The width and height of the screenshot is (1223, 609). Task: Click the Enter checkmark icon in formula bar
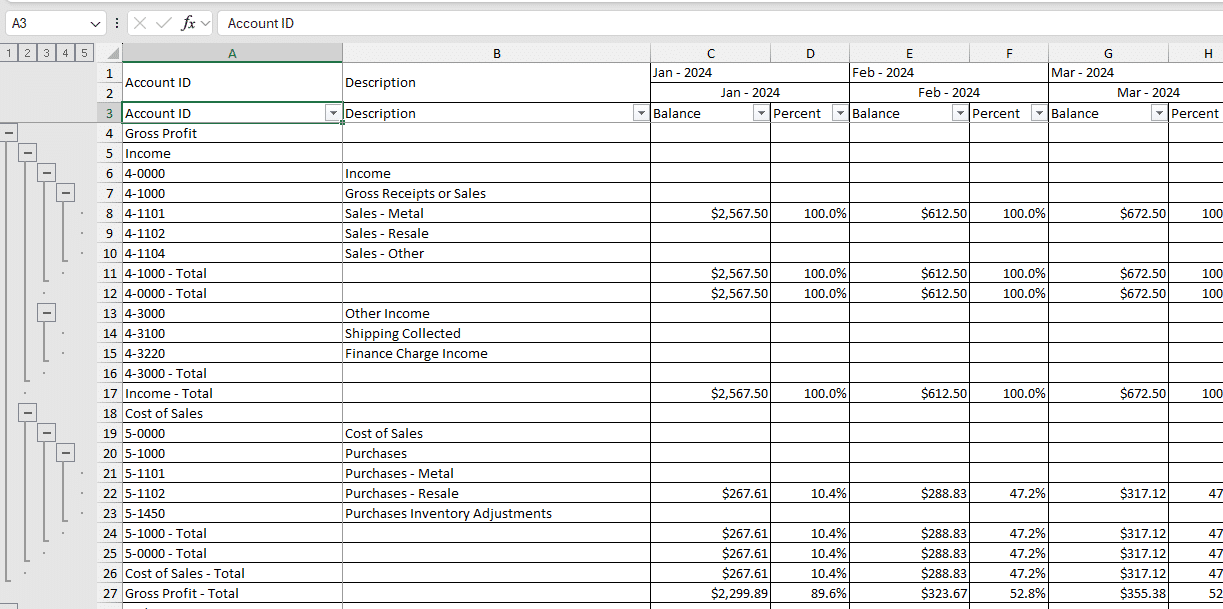[164, 23]
